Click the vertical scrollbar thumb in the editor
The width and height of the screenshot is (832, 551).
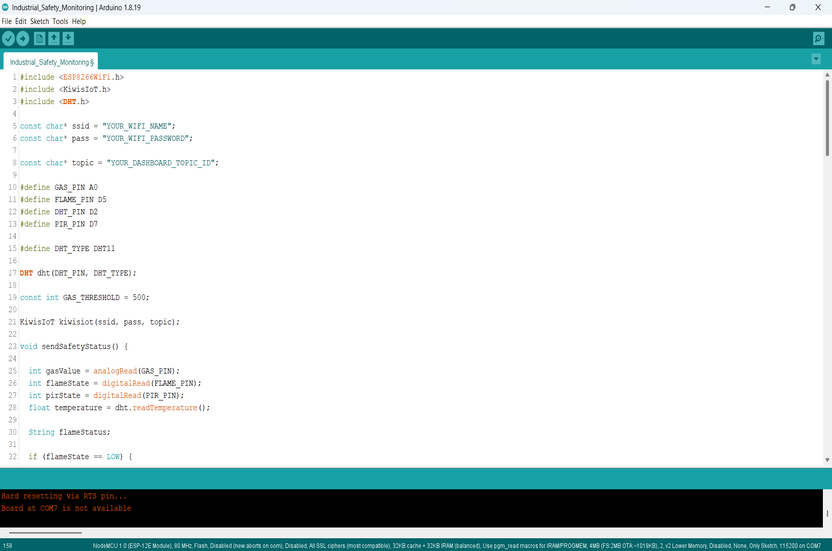[x=827, y=118]
